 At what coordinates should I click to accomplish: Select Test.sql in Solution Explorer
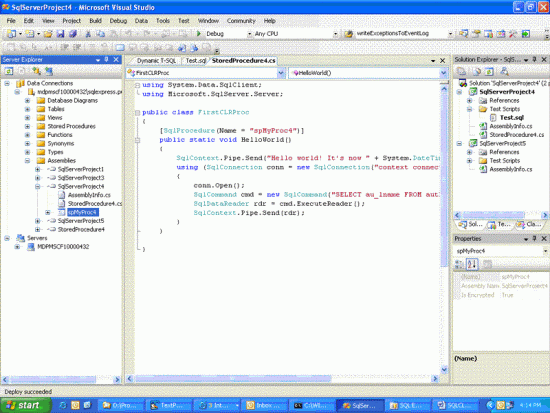512,118
